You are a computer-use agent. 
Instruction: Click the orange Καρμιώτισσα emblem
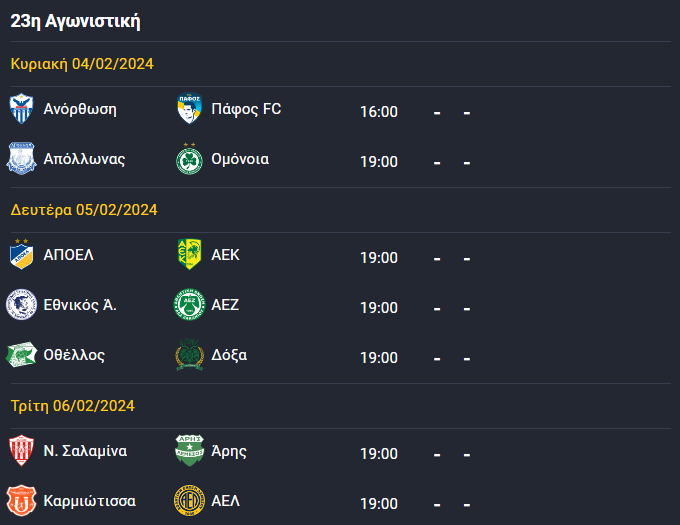(x=21, y=501)
